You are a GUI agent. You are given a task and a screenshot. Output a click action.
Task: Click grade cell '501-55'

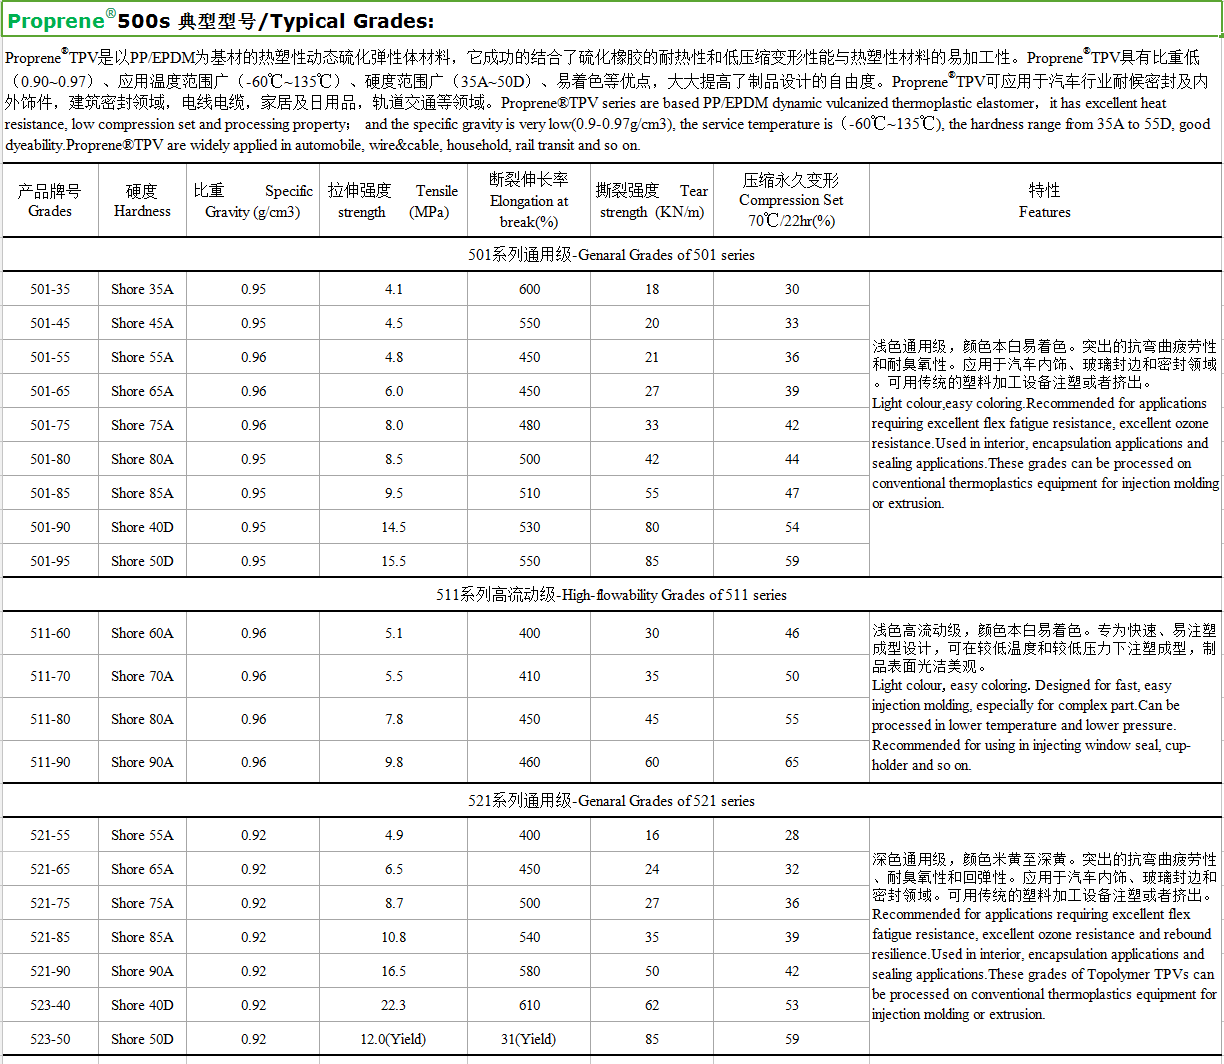pos(50,357)
